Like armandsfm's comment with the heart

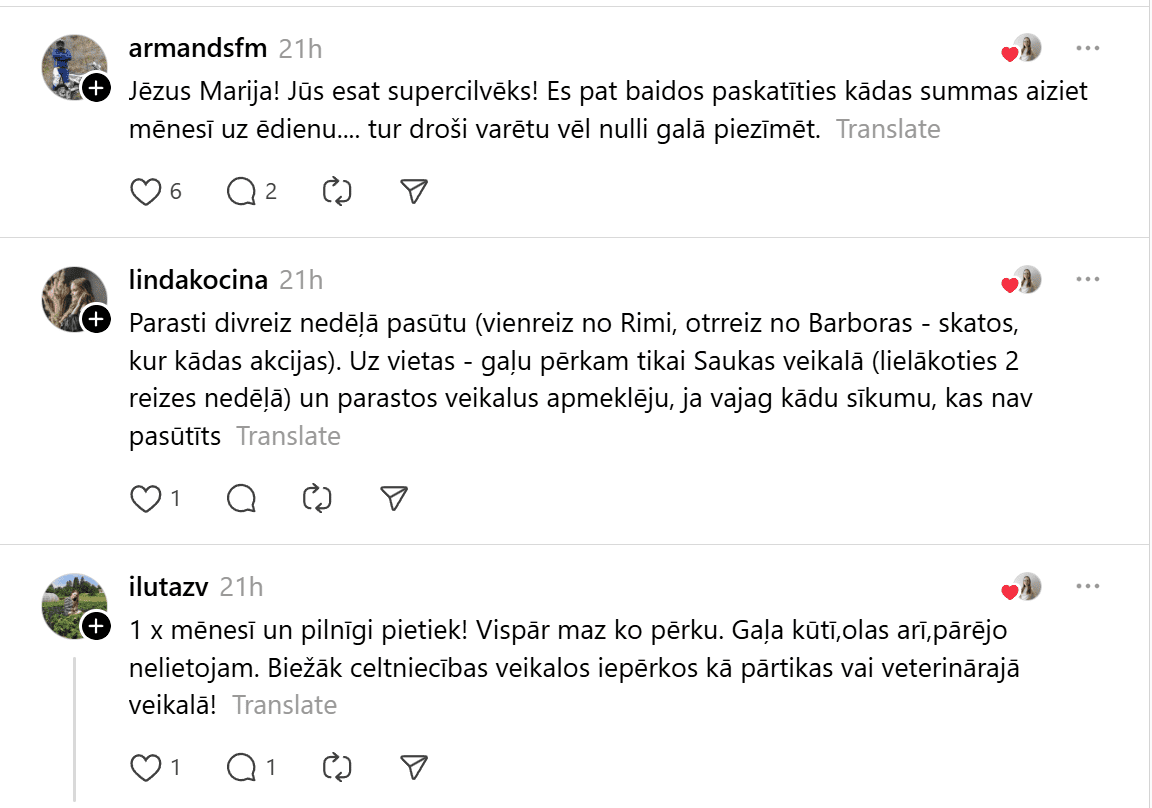(146, 191)
